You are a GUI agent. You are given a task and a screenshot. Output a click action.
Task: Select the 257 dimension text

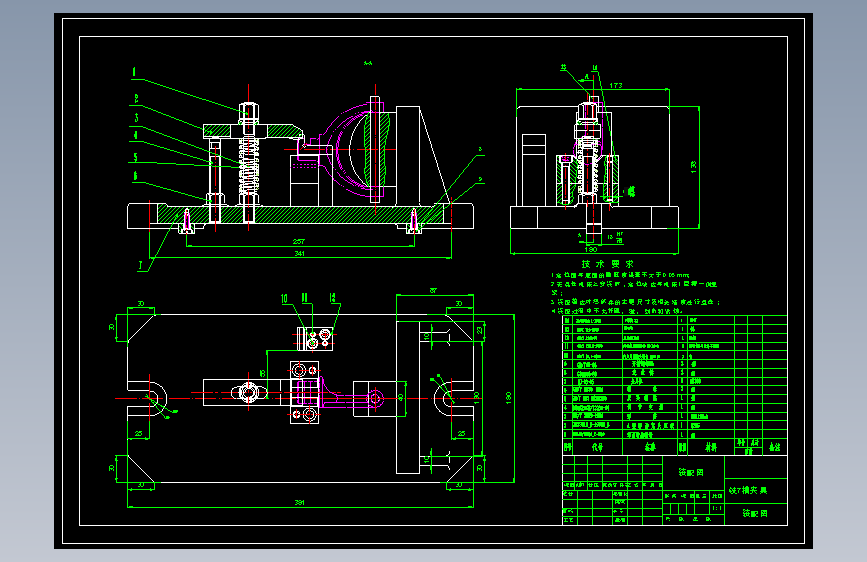coord(299,242)
